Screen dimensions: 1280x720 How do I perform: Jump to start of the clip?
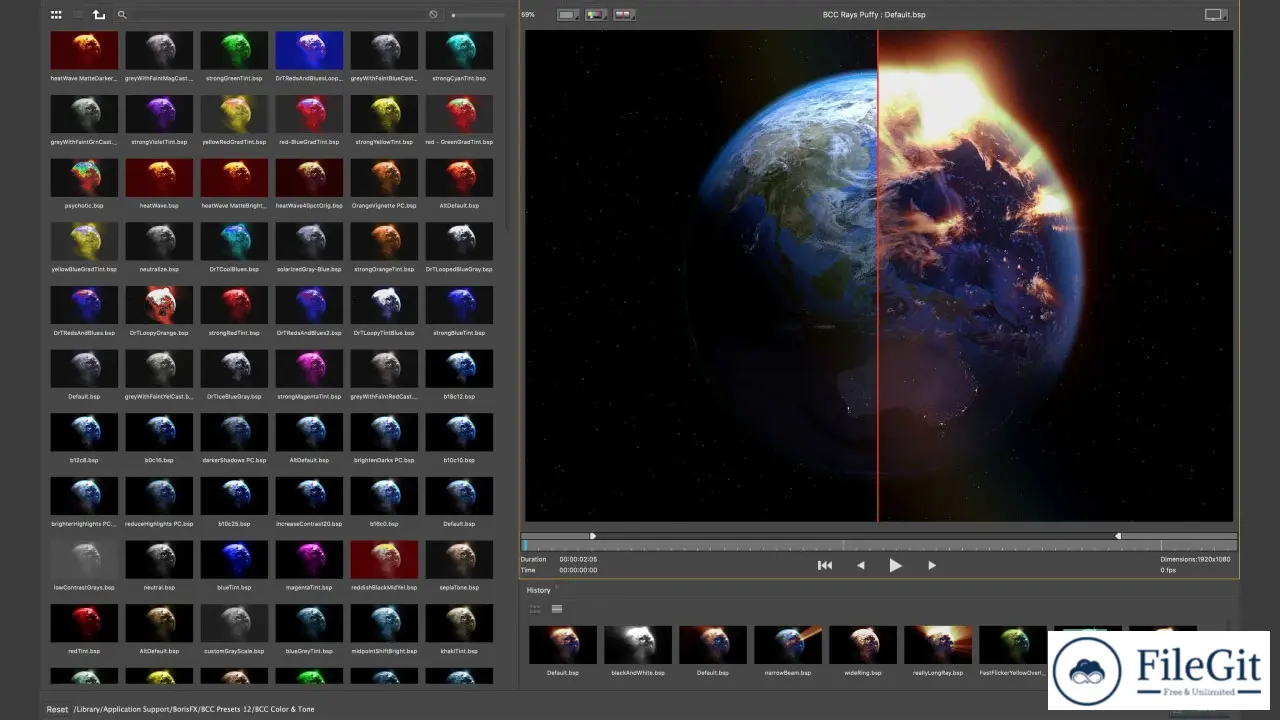pos(825,565)
